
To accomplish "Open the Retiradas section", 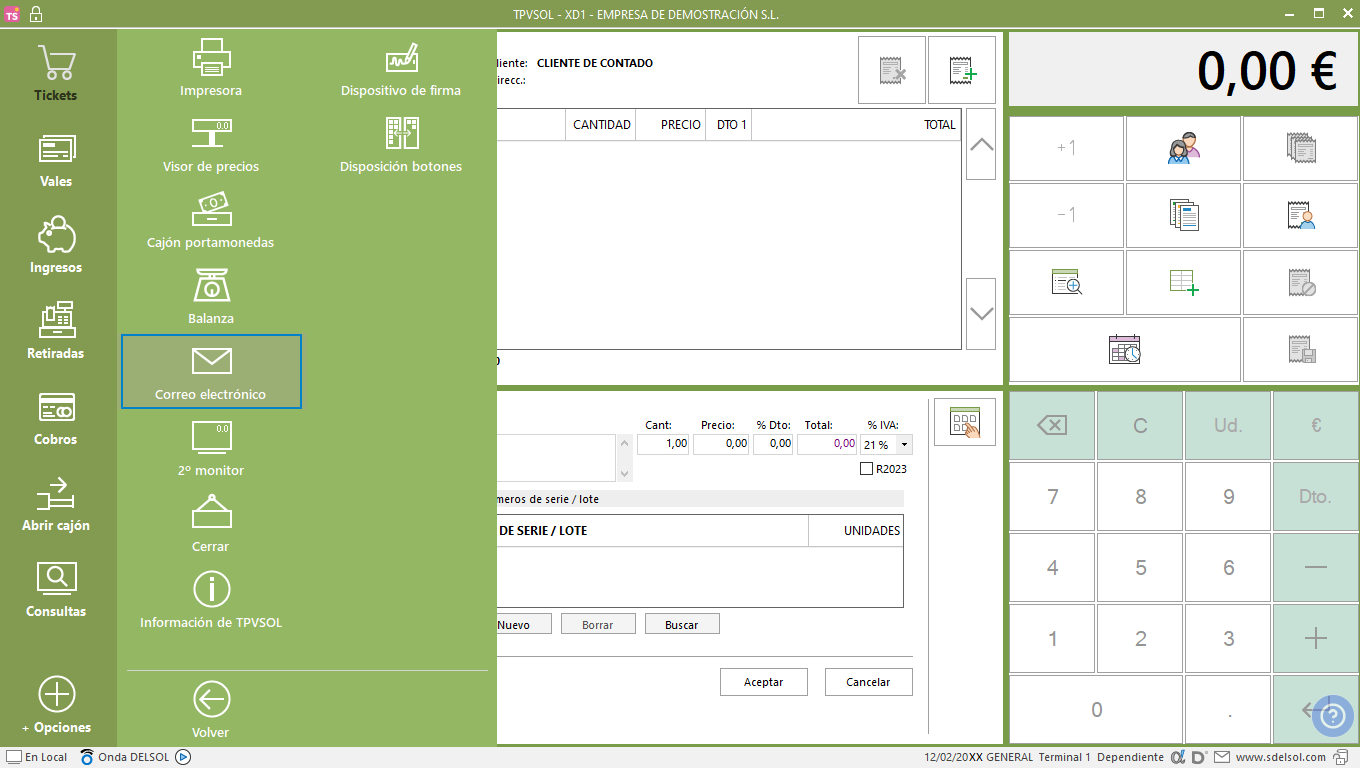I will 56,332.
